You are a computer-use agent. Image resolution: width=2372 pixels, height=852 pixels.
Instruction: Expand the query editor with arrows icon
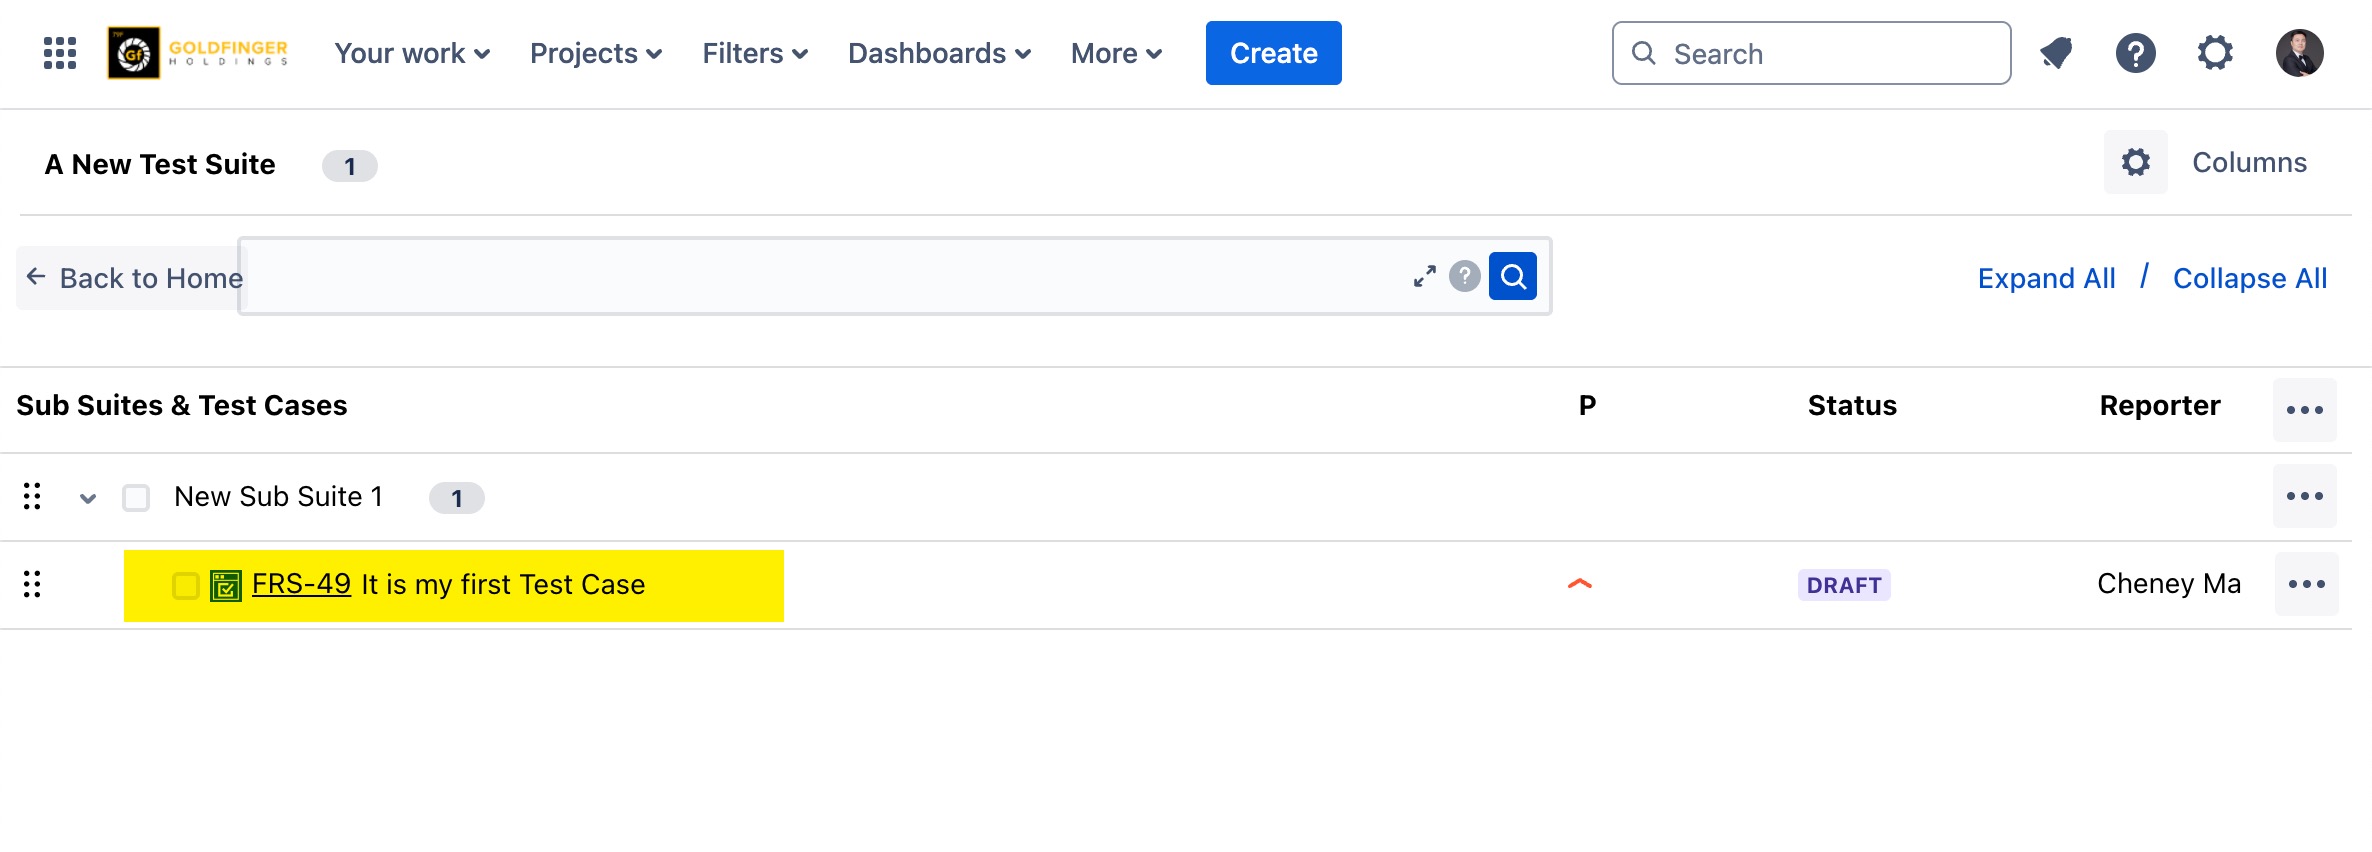(x=1424, y=276)
